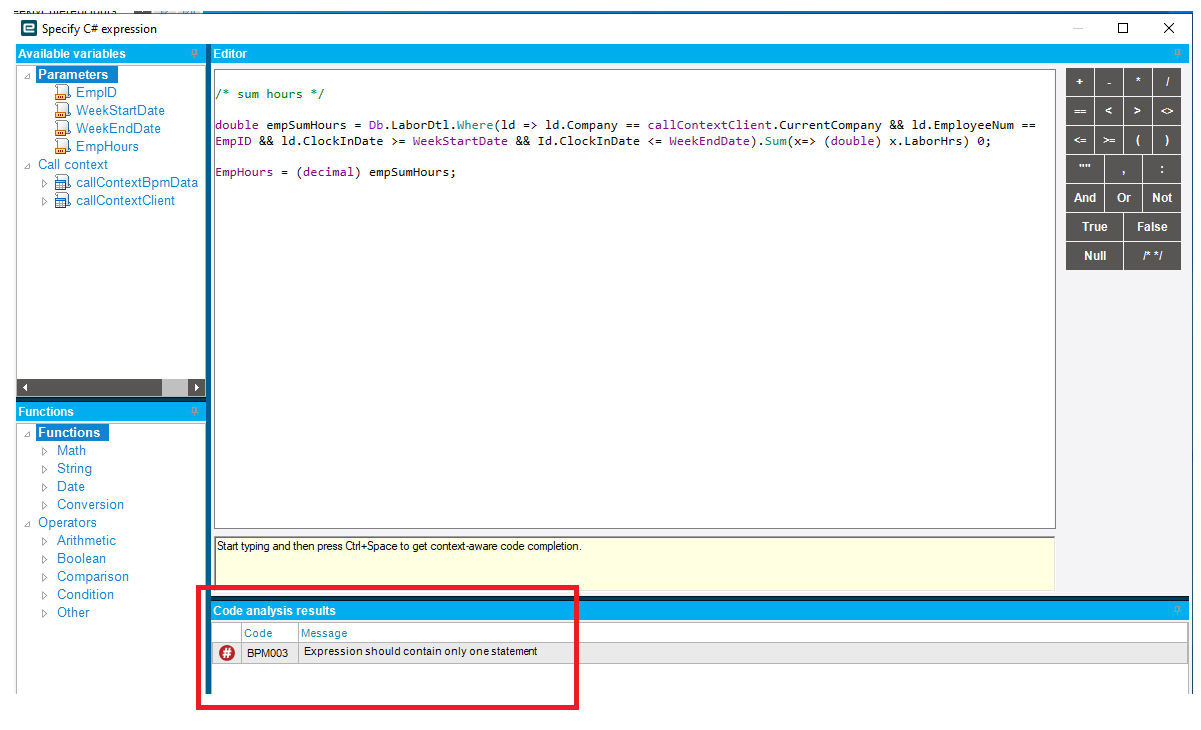Click the BPM003 error icon
Image resolution: width=1201 pixels, height=730 pixels.
tap(227, 653)
